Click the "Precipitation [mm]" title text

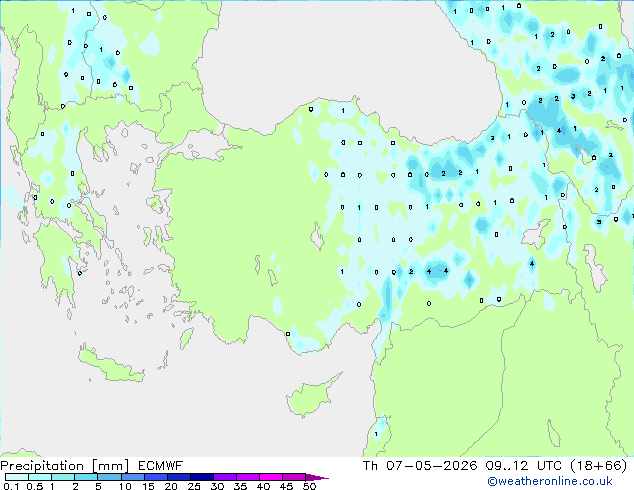pos(65,466)
